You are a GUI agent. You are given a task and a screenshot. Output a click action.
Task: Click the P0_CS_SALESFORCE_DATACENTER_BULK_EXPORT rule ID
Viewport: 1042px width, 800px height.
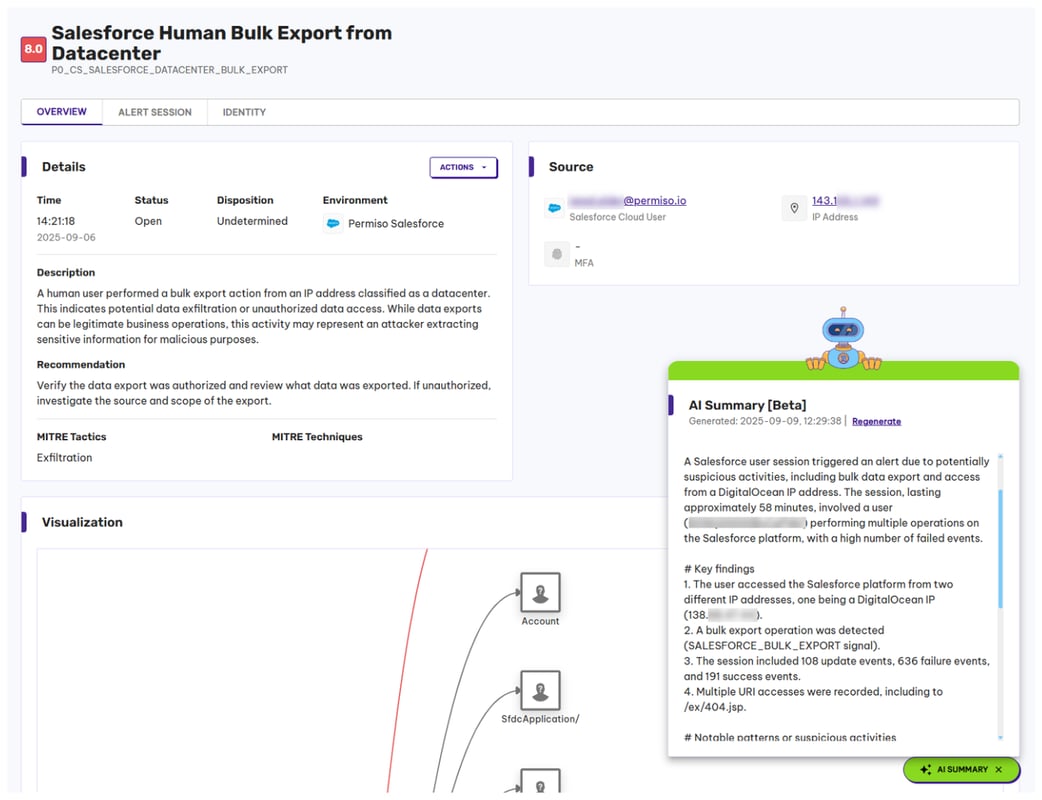(169, 70)
